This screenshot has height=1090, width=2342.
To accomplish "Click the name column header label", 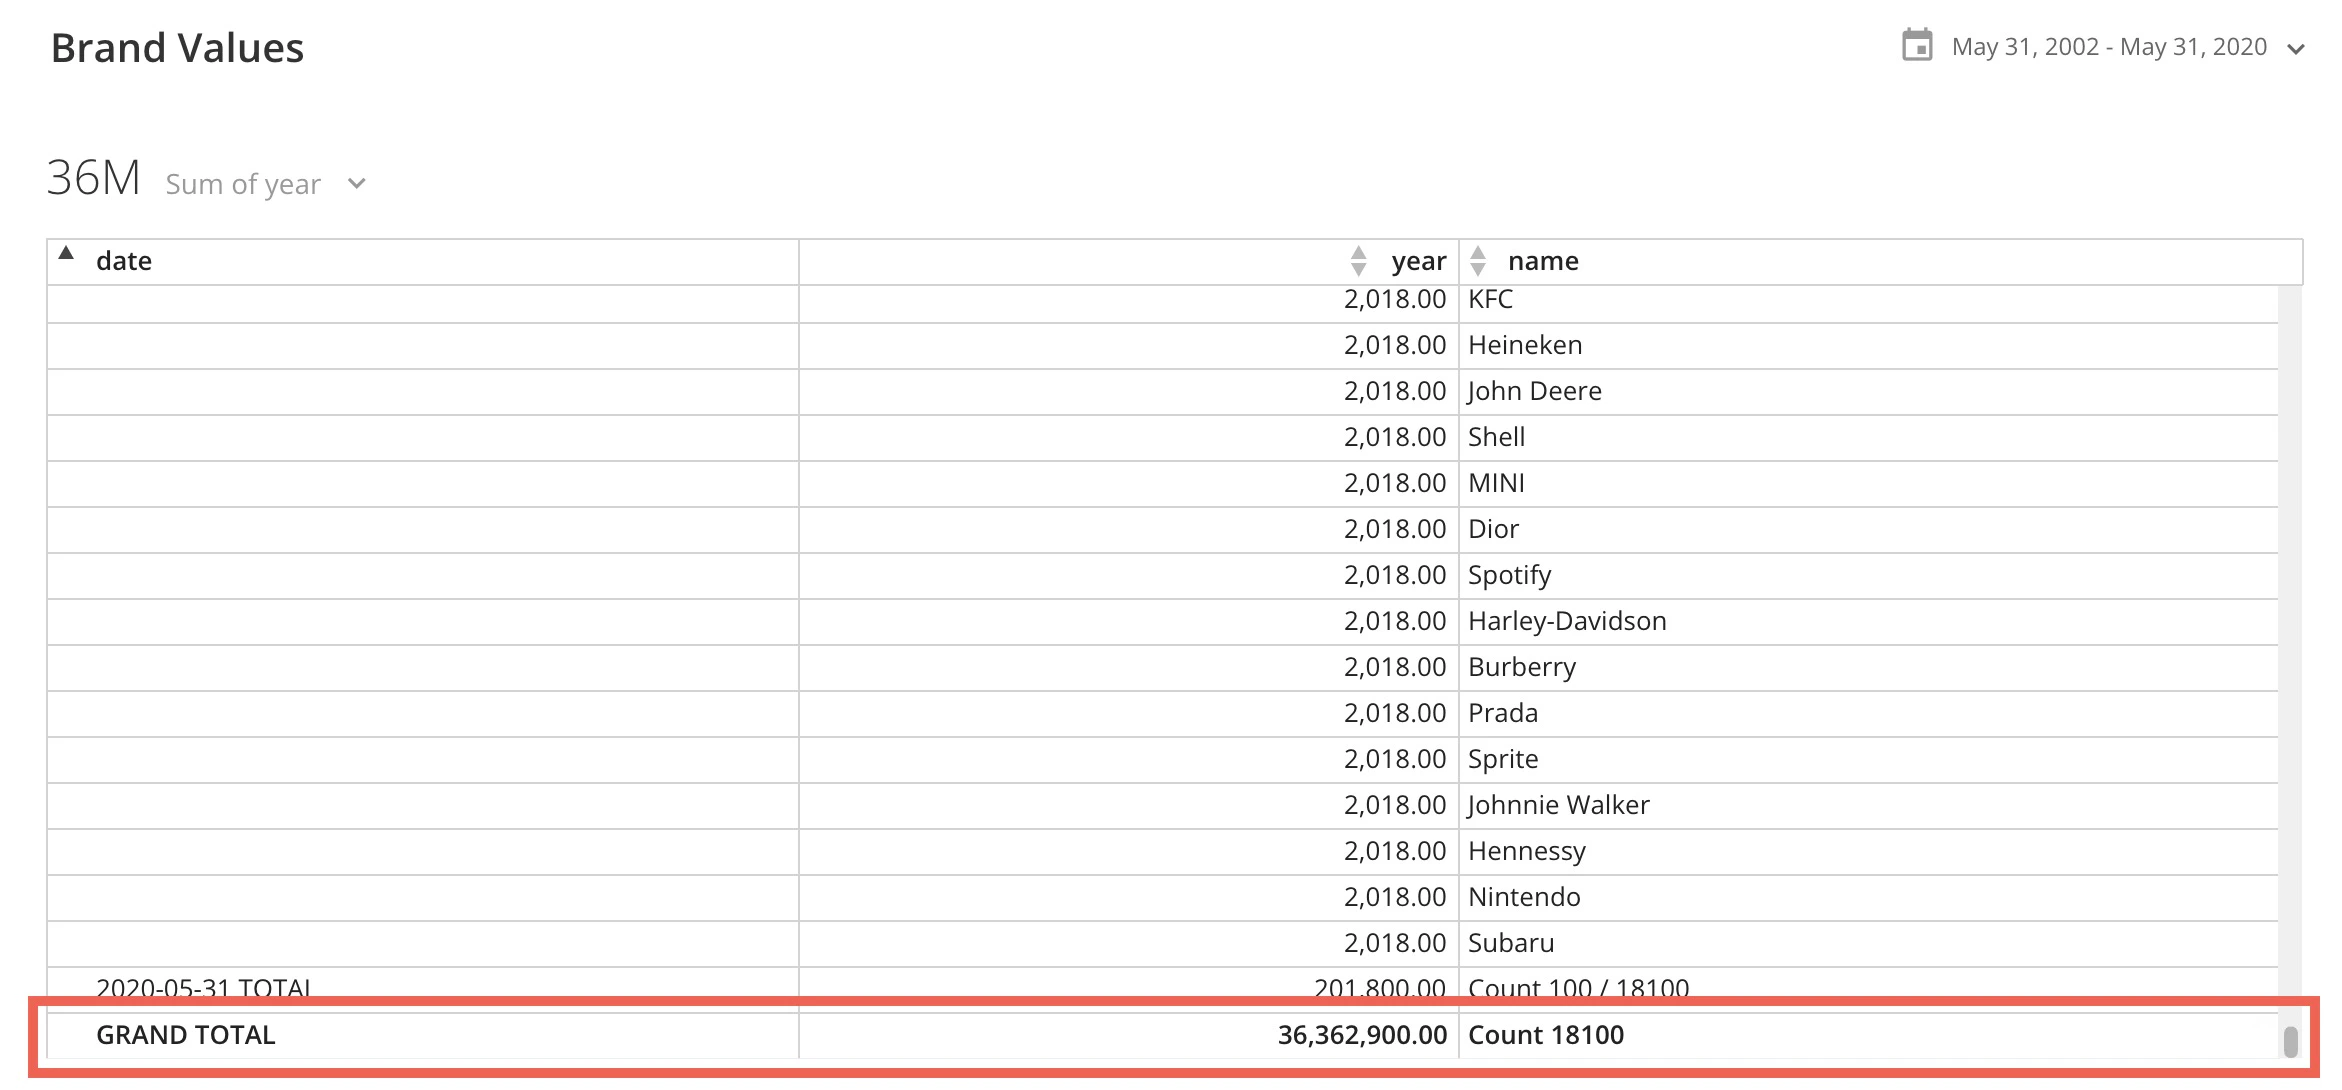I will click(x=1543, y=261).
